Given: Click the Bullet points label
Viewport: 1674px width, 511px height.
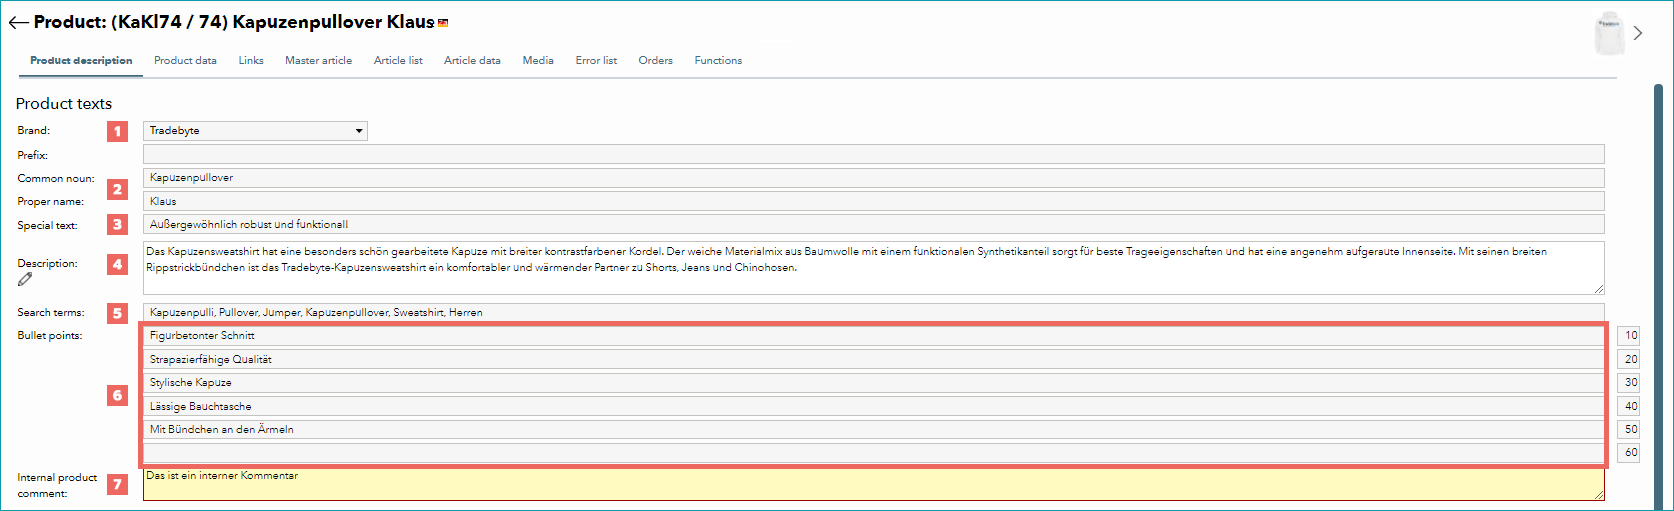Looking at the screenshot, I should click(50, 336).
